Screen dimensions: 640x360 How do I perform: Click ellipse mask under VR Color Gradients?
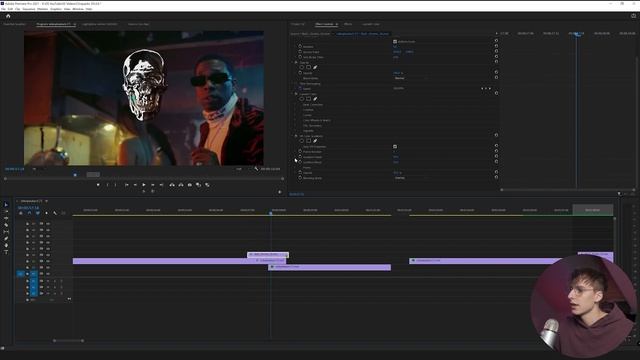(302, 141)
